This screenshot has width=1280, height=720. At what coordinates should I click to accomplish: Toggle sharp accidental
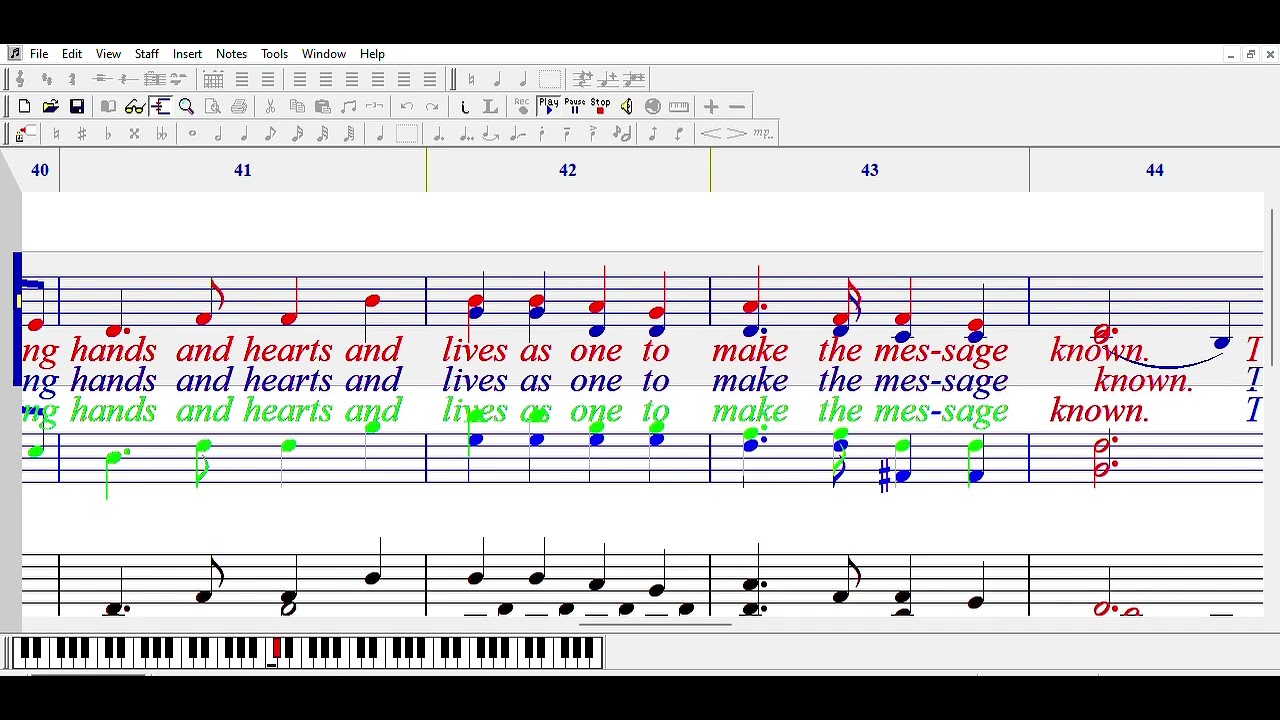82,133
